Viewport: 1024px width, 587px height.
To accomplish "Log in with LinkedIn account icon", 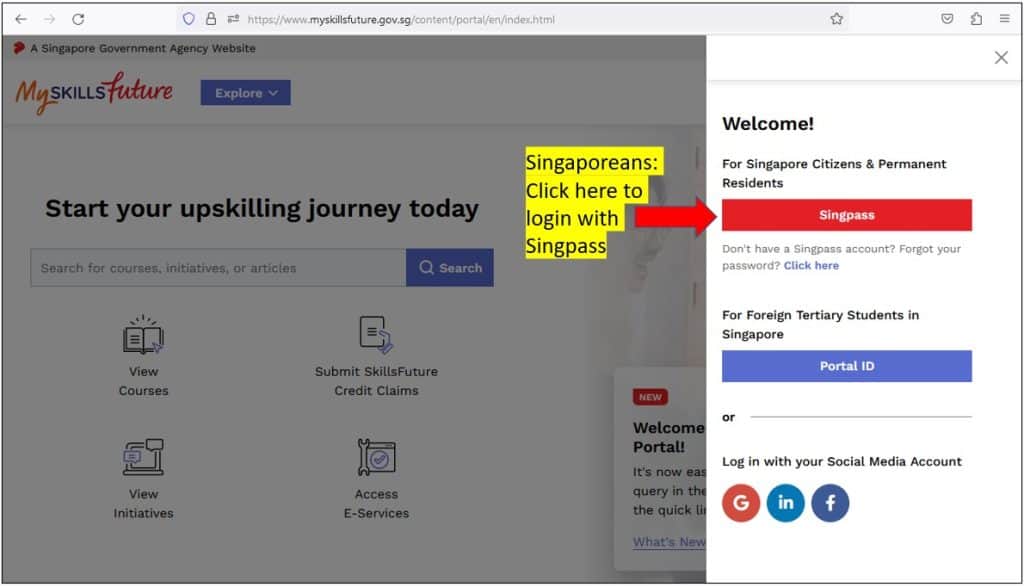I will tap(786, 503).
